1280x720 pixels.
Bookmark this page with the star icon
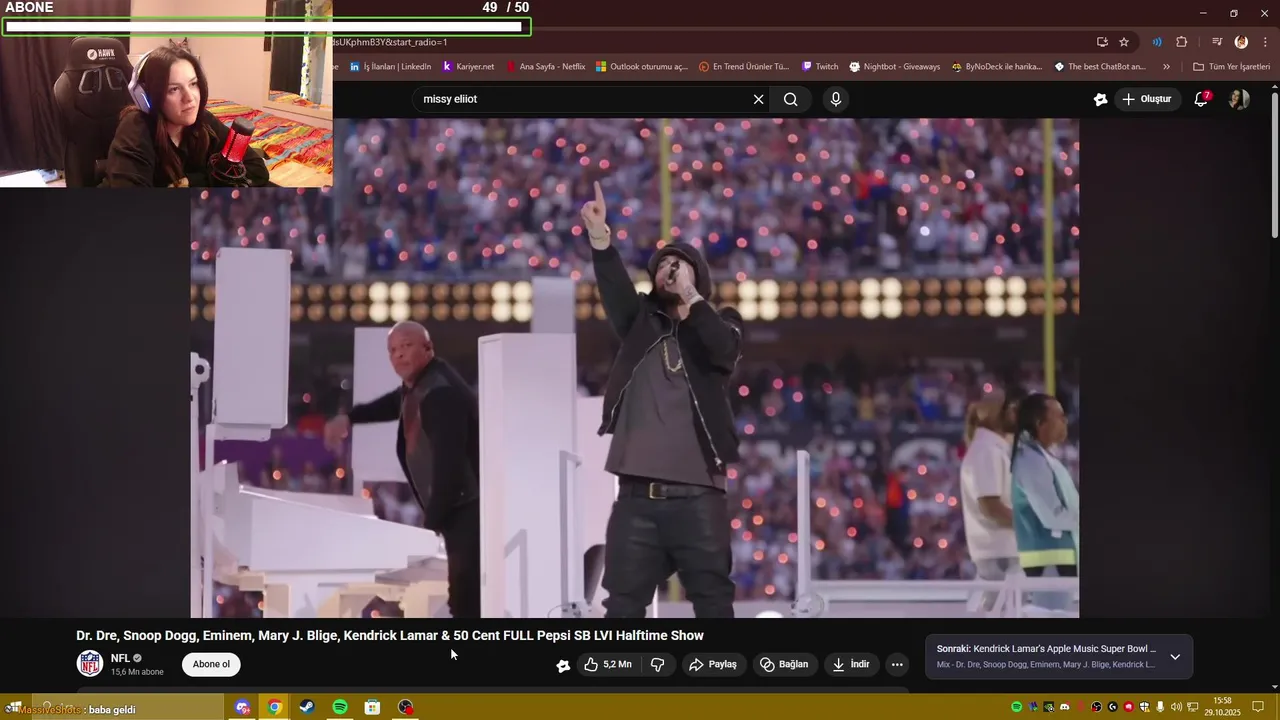click(x=1124, y=42)
